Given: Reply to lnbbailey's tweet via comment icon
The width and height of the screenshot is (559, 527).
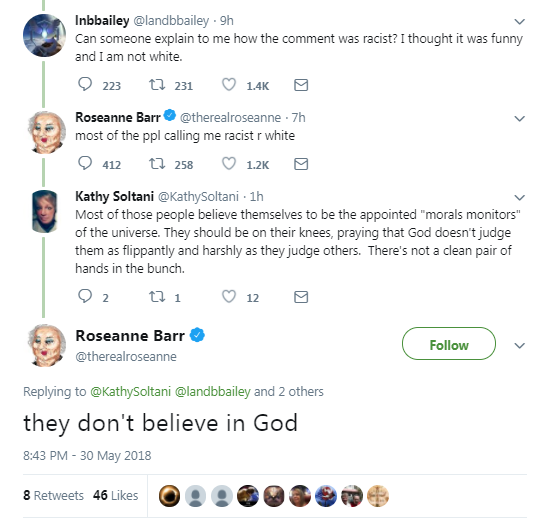Looking at the screenshot, I should [85, 85].
